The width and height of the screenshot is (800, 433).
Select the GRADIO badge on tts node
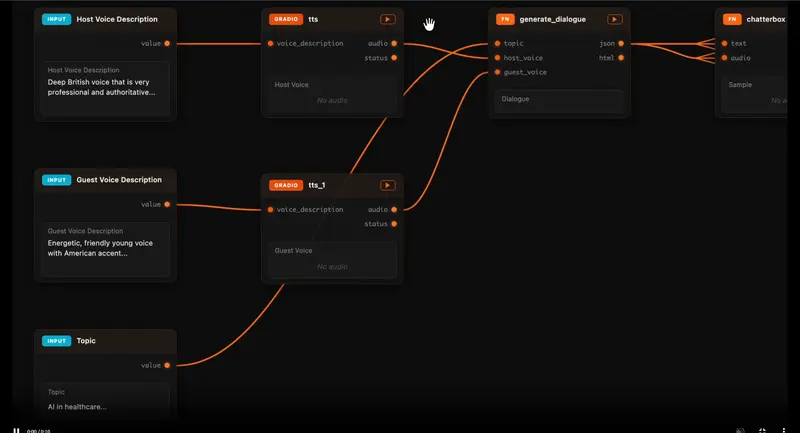click(x=285, y=19)
